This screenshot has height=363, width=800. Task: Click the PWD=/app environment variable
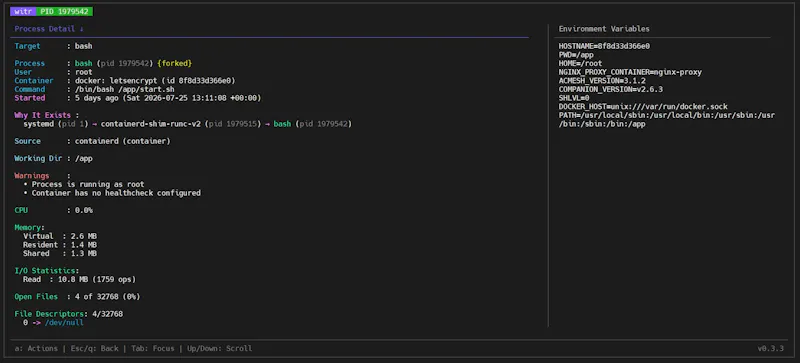[576, 55]
